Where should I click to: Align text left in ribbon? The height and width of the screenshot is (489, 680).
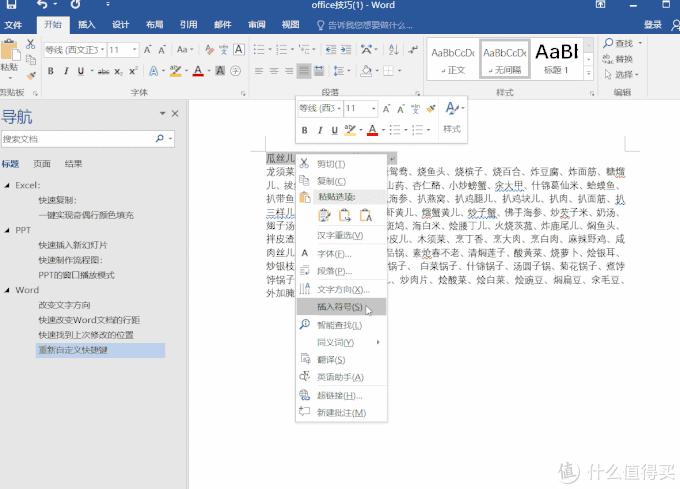pos(259,71)
